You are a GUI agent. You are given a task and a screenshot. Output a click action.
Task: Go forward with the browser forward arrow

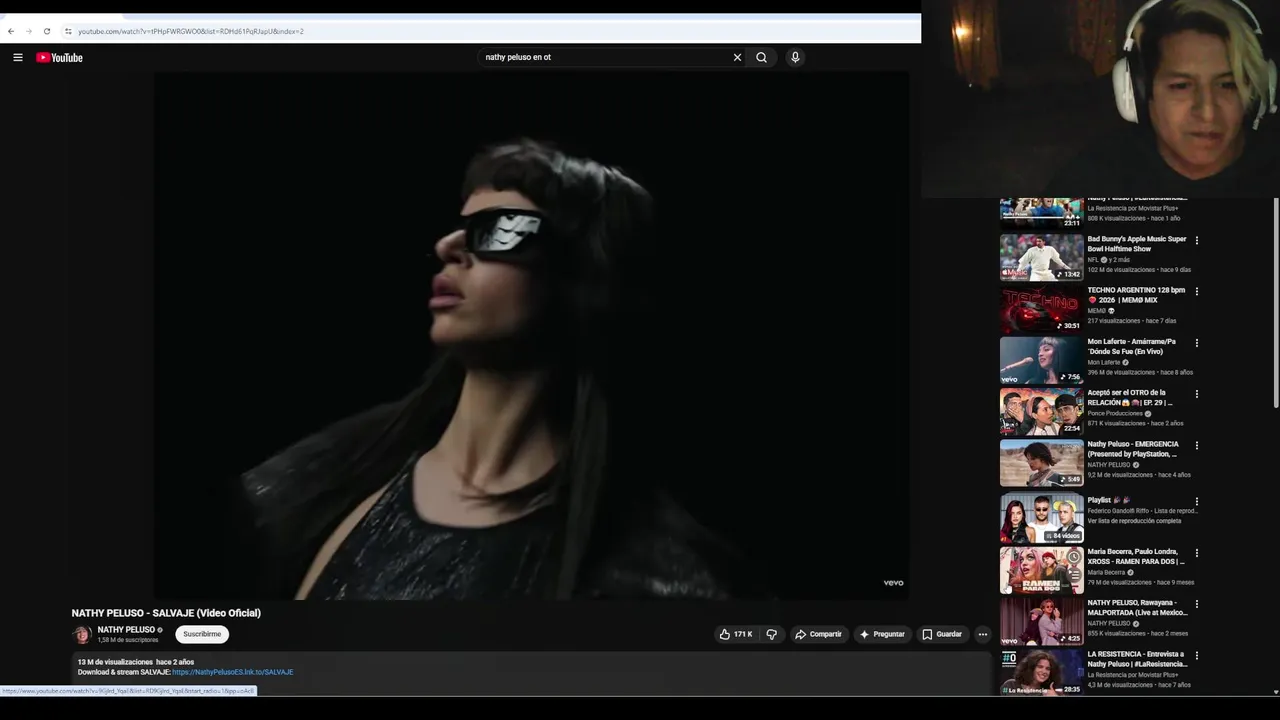(x=28, y=31)
